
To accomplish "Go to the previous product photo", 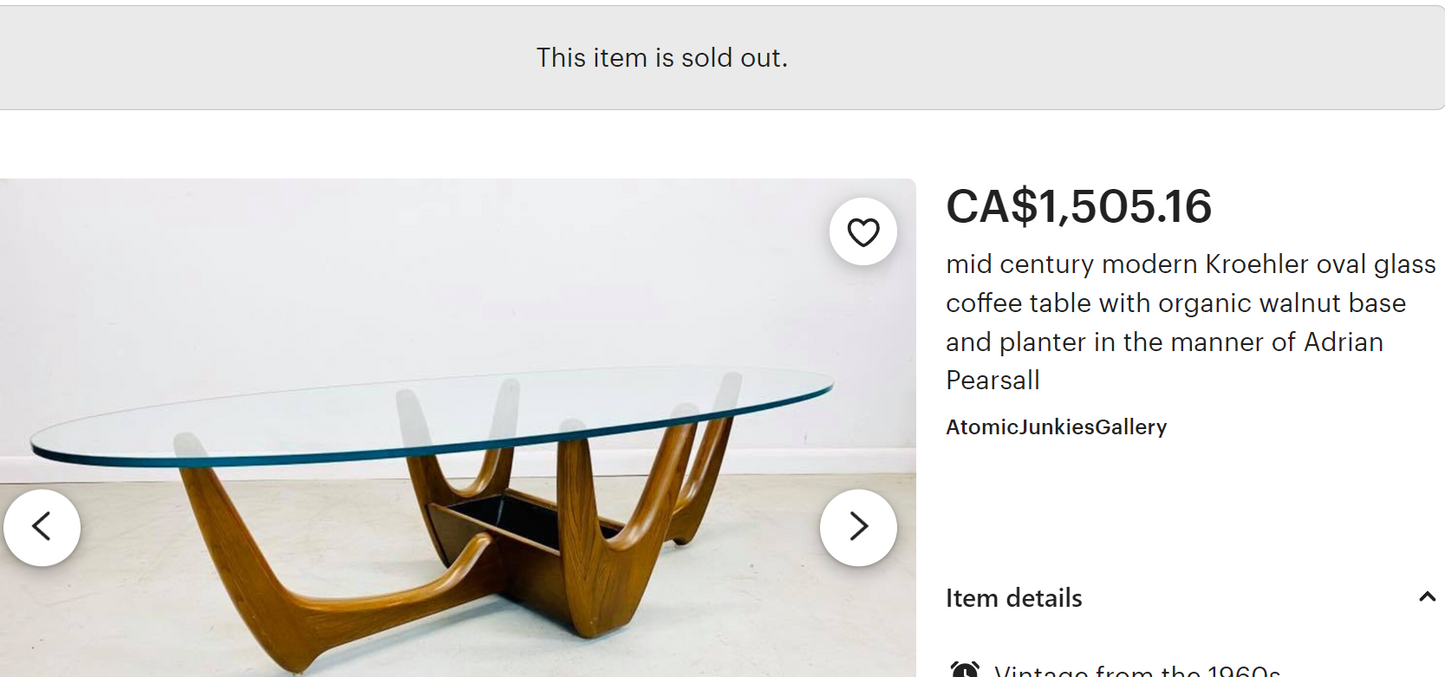I will point(42,527).
